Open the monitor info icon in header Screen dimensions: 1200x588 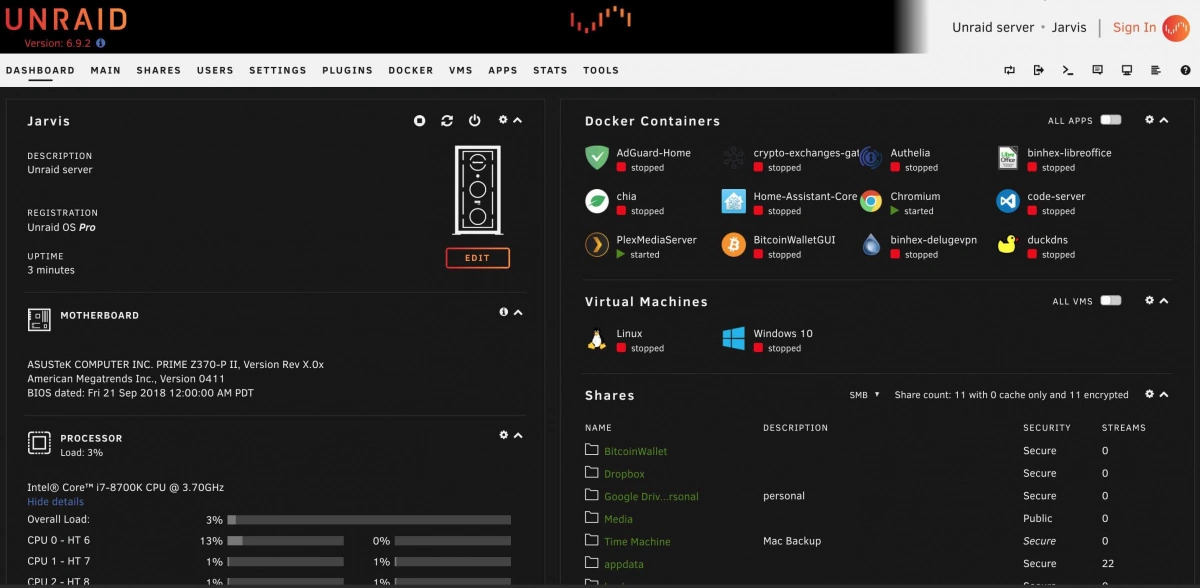click(1127, 70)
